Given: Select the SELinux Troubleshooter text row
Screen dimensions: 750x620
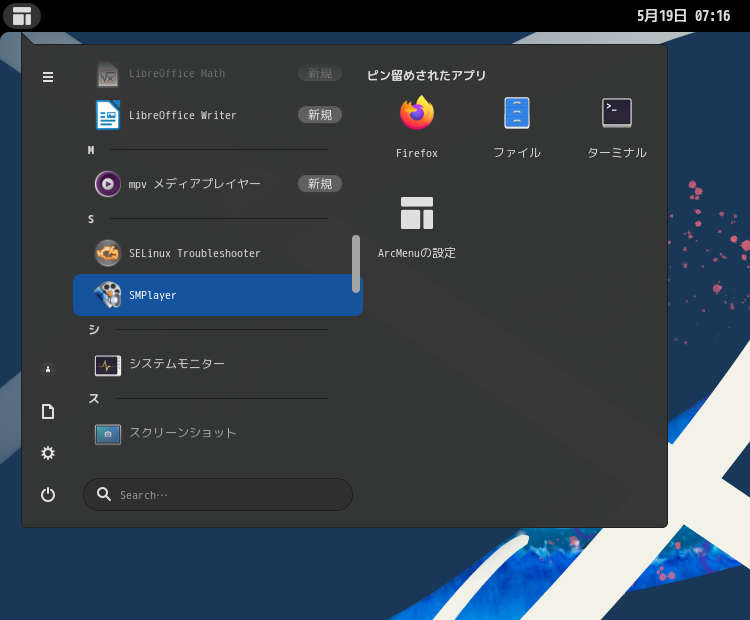Looking at the screenshot, I should [218, 253].
